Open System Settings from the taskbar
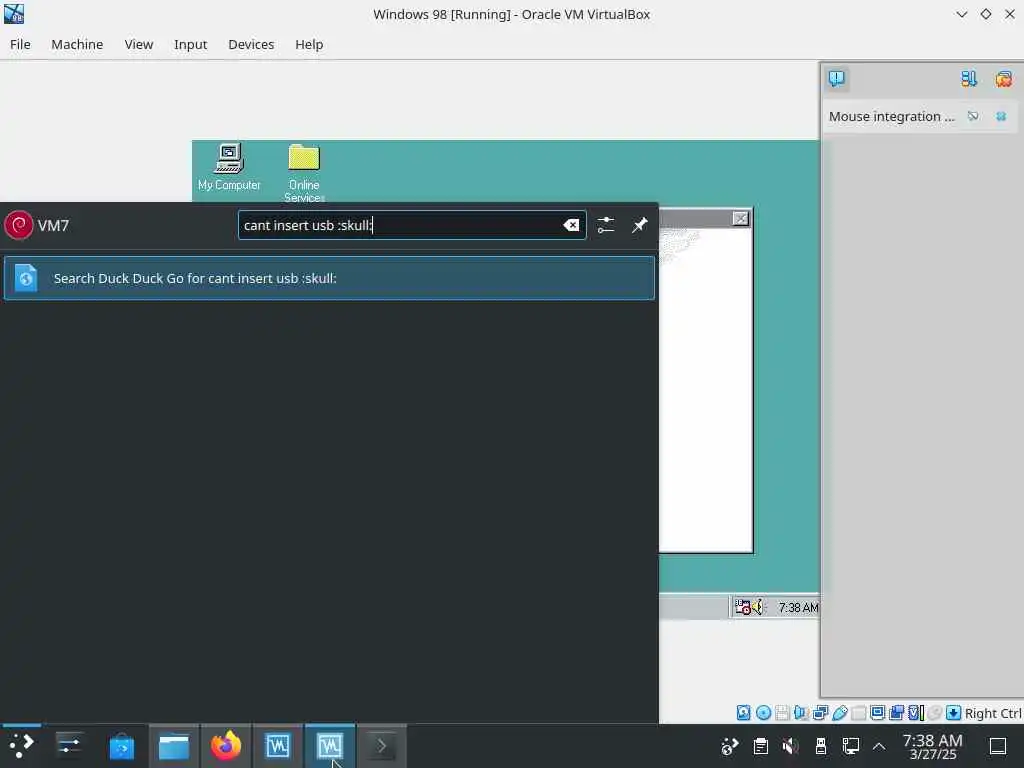The width and height of the screenshot is (1024, 768). point(69,746)
